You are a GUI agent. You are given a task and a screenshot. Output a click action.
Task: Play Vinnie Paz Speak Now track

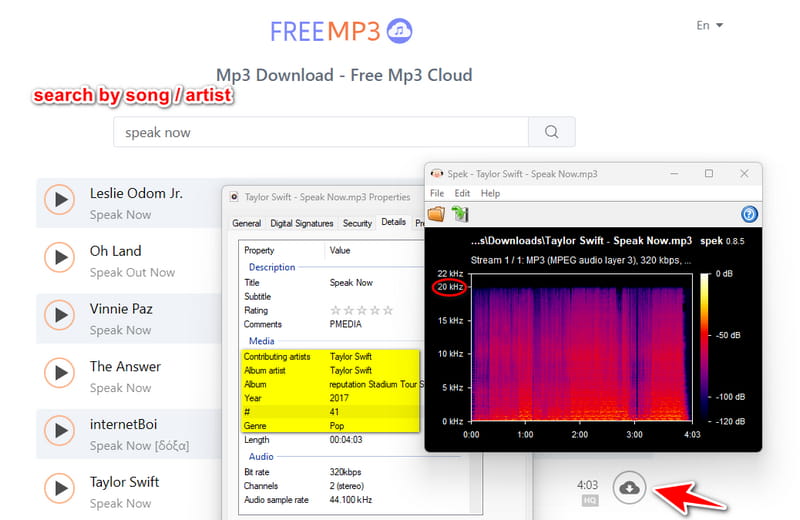pos(59,315)
